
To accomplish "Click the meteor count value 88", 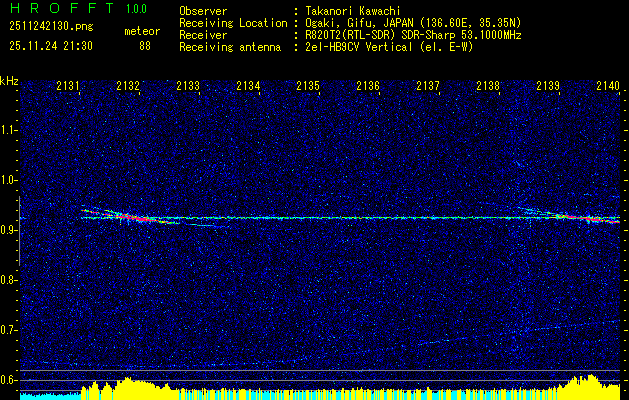I will 145,46.
